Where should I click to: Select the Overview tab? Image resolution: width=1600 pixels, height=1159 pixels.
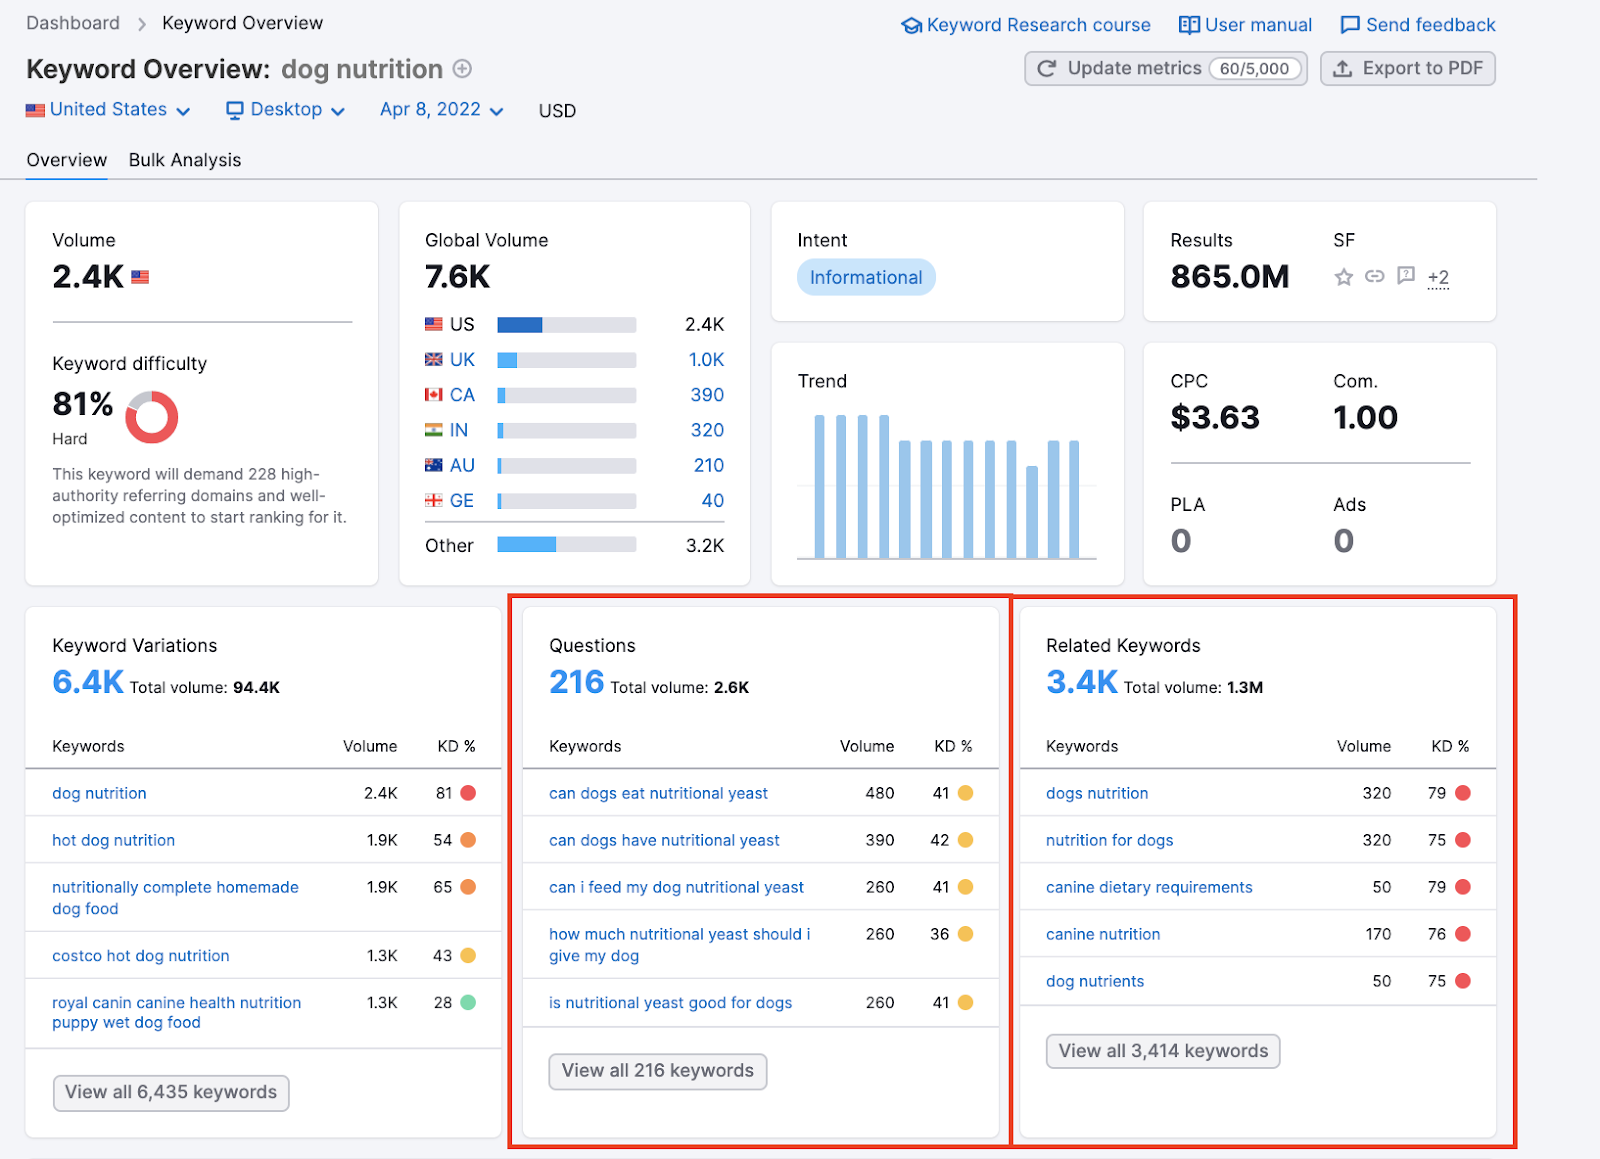(66, 160)
